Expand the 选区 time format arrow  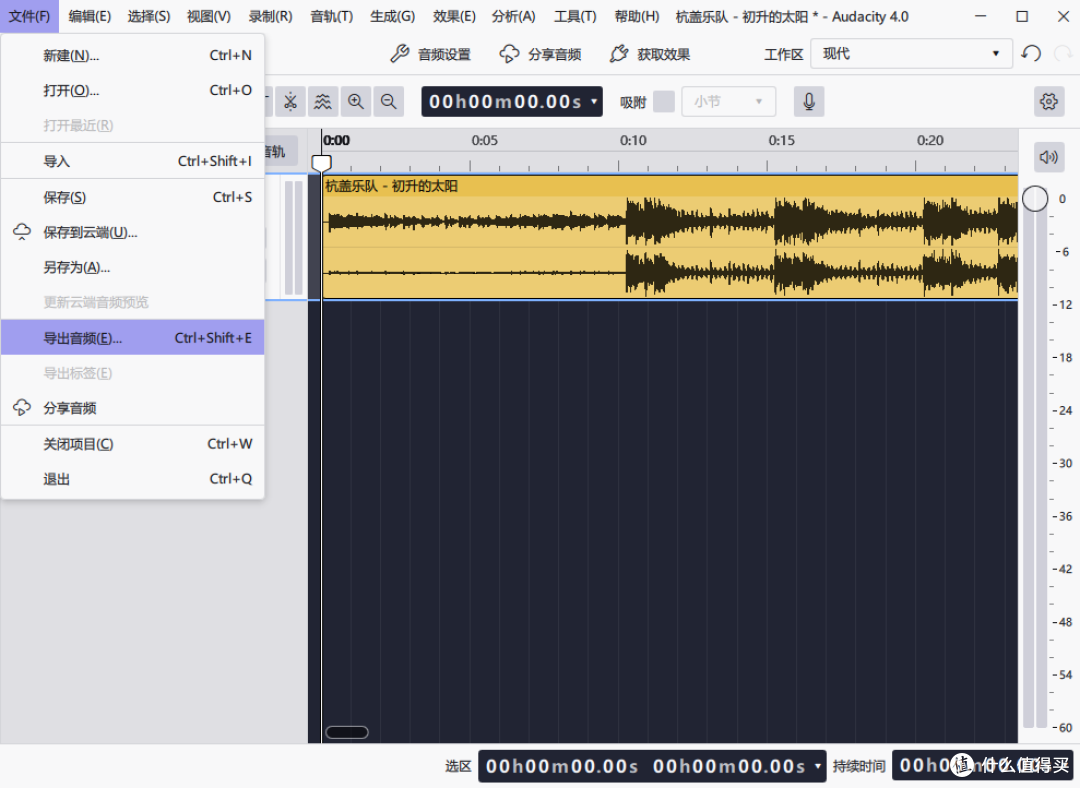tap(818, 766)
